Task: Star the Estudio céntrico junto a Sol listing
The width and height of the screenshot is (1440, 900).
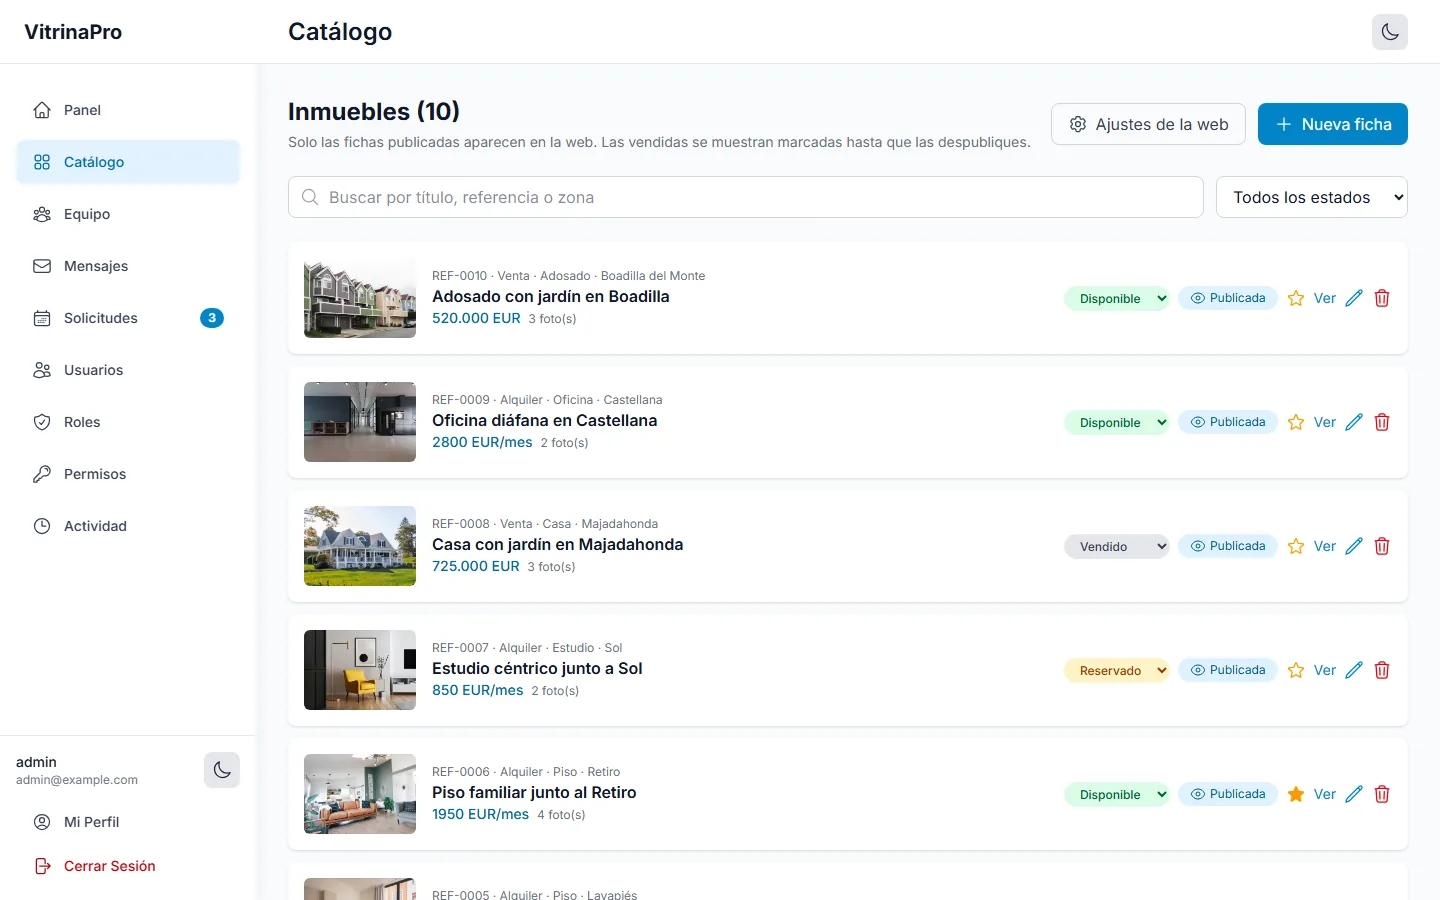Action: pyautogui.click(x=1296, y=670)
